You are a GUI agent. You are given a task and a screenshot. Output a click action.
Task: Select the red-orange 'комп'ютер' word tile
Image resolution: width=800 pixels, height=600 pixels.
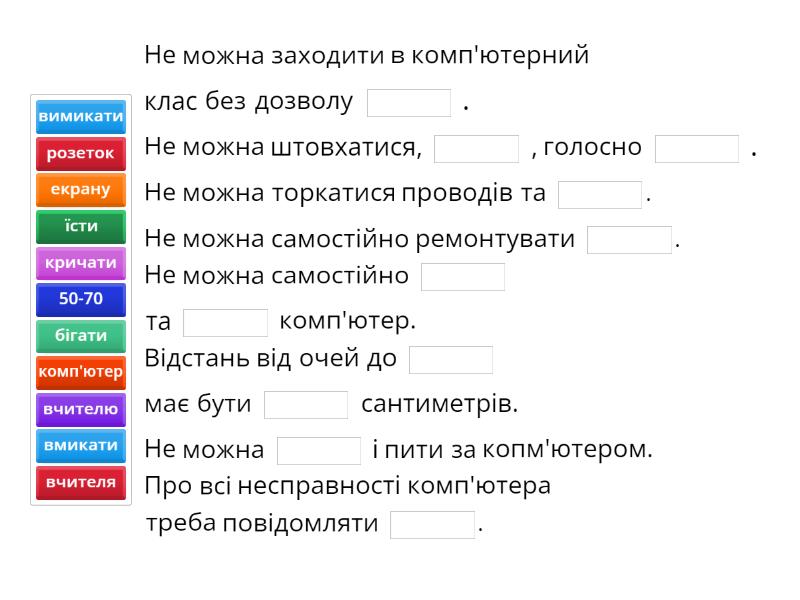[81, 372]
